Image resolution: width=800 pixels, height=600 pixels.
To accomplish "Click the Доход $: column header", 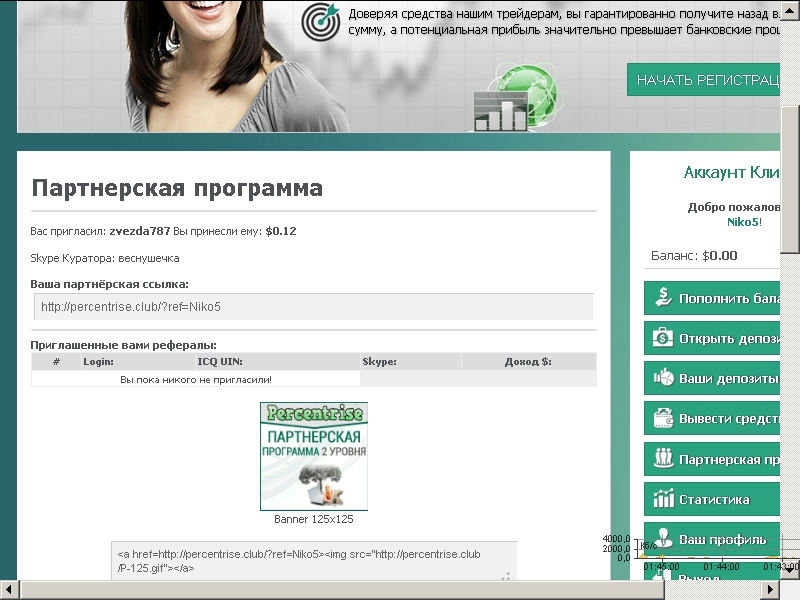I will pos(528,362).
